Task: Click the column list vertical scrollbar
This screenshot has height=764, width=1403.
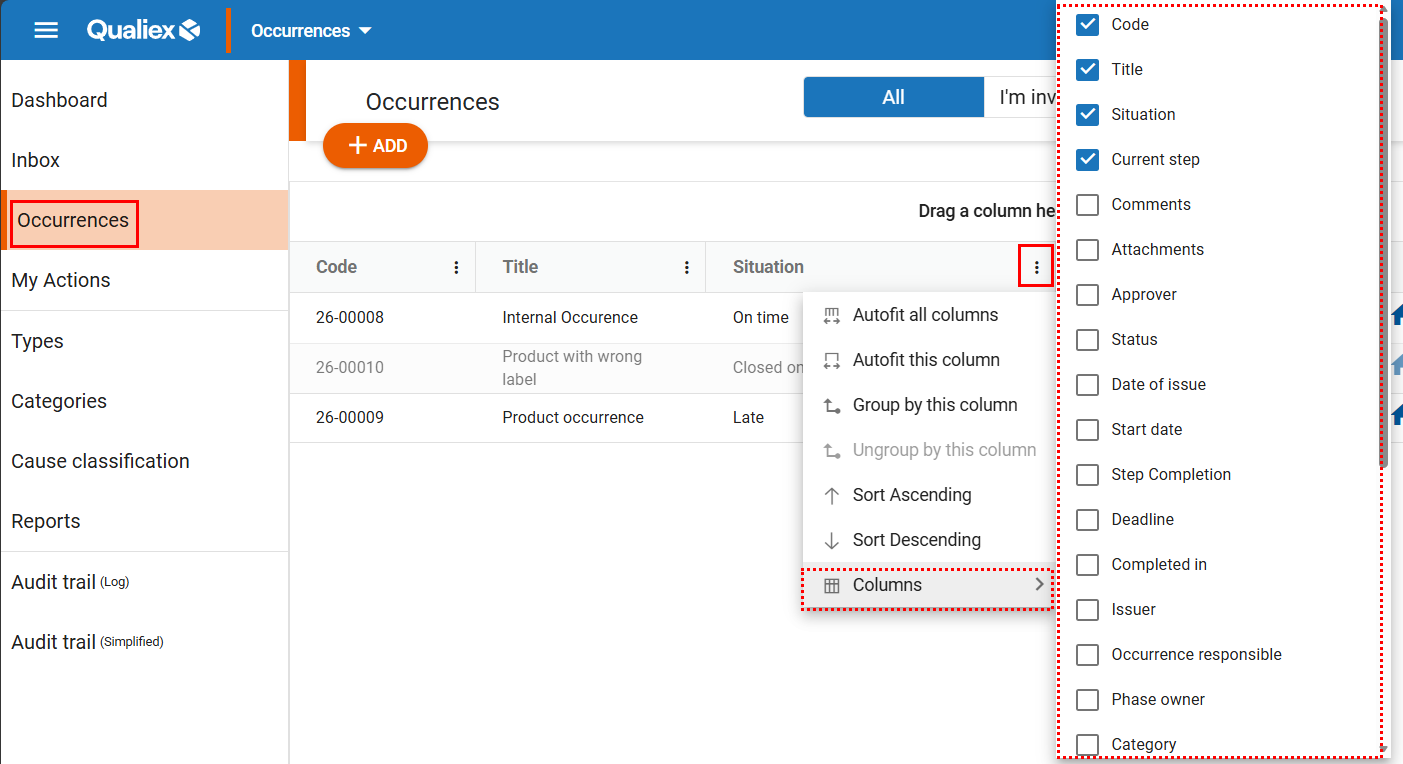Action: click(1383, 240)
